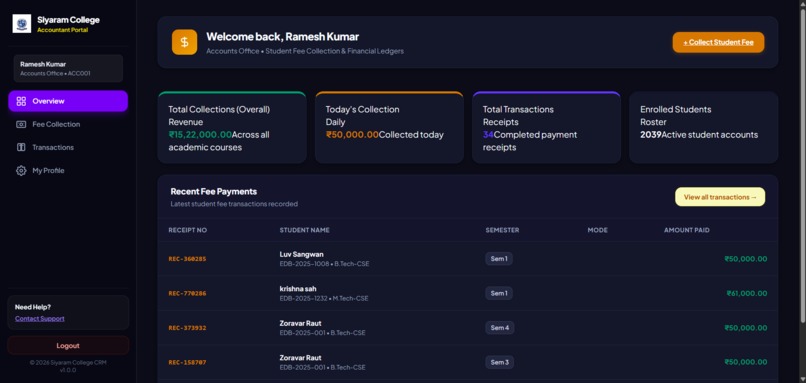Click the Sem 4 badge
Screen dimensions: 806x383
pos(500,328)
